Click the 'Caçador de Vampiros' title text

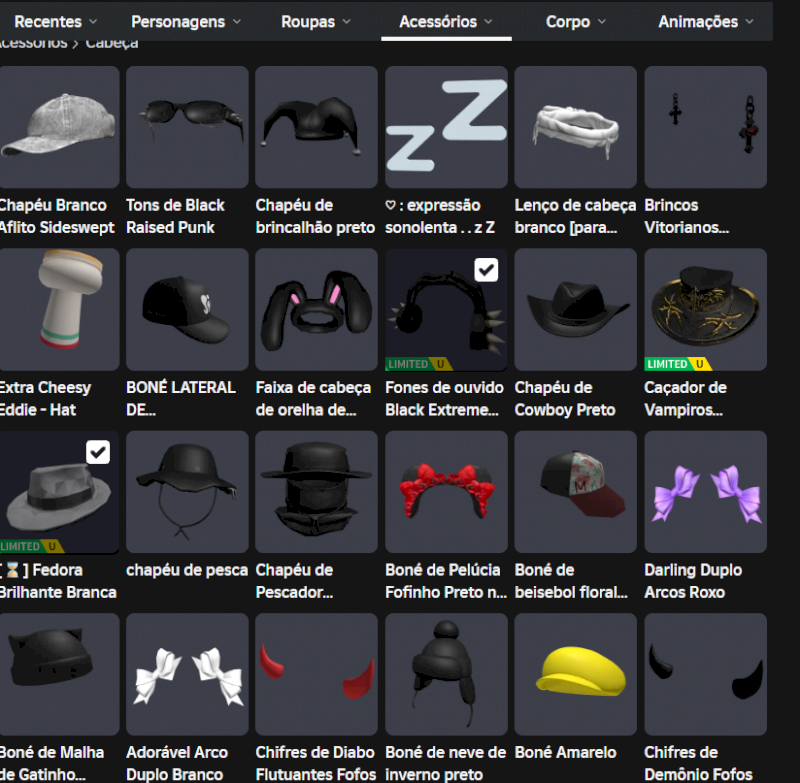point(685,398)
